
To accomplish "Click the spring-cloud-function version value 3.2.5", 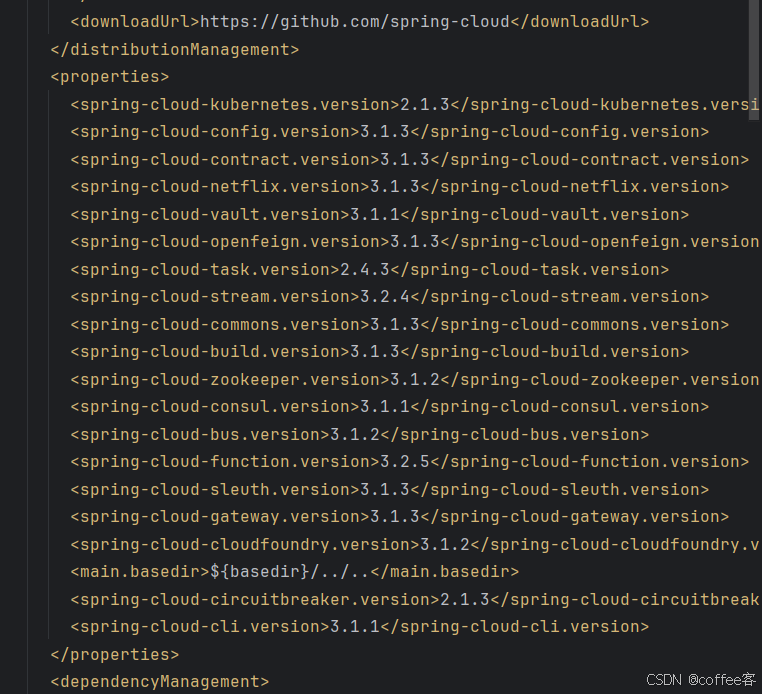I will pos(405,462).
